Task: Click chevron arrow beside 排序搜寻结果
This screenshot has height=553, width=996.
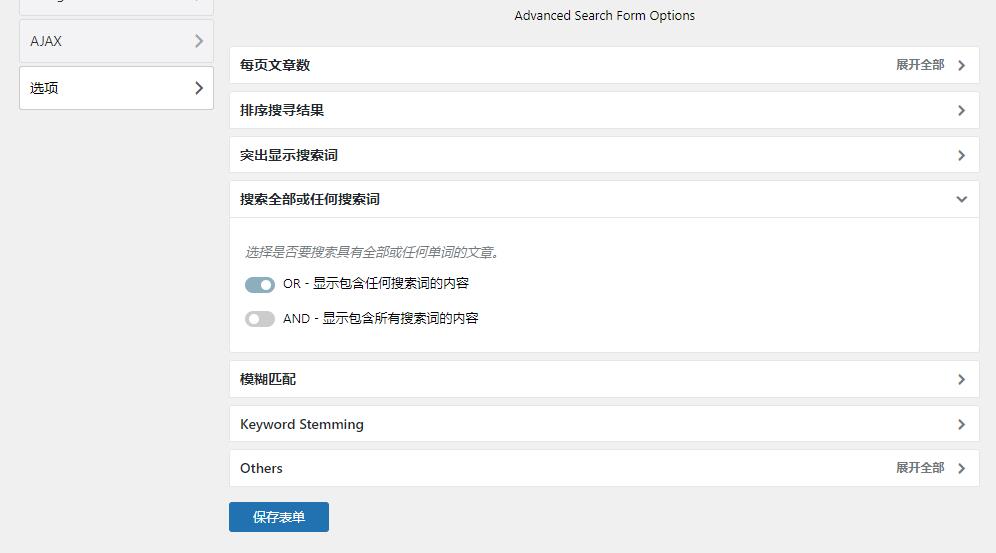Action: coord(961,110)
